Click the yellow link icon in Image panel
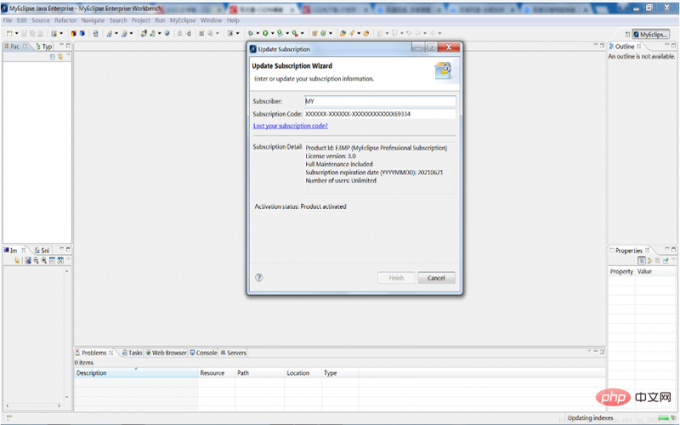 click(16, 260)
